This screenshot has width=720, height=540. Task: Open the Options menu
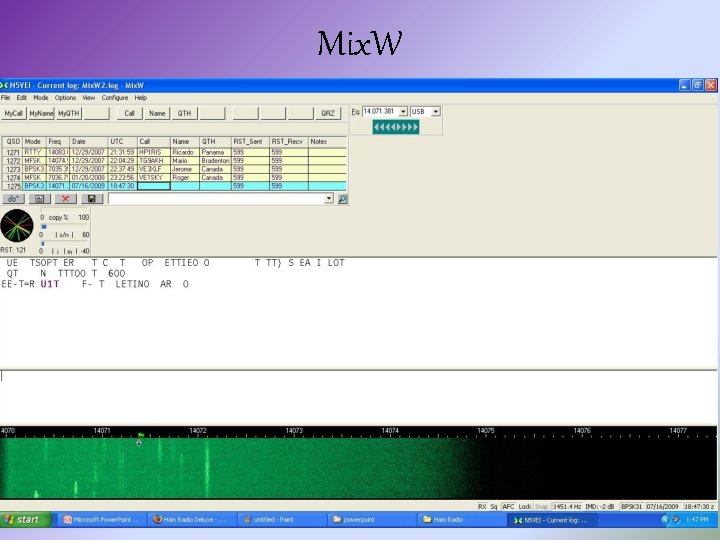click(65, 98)
